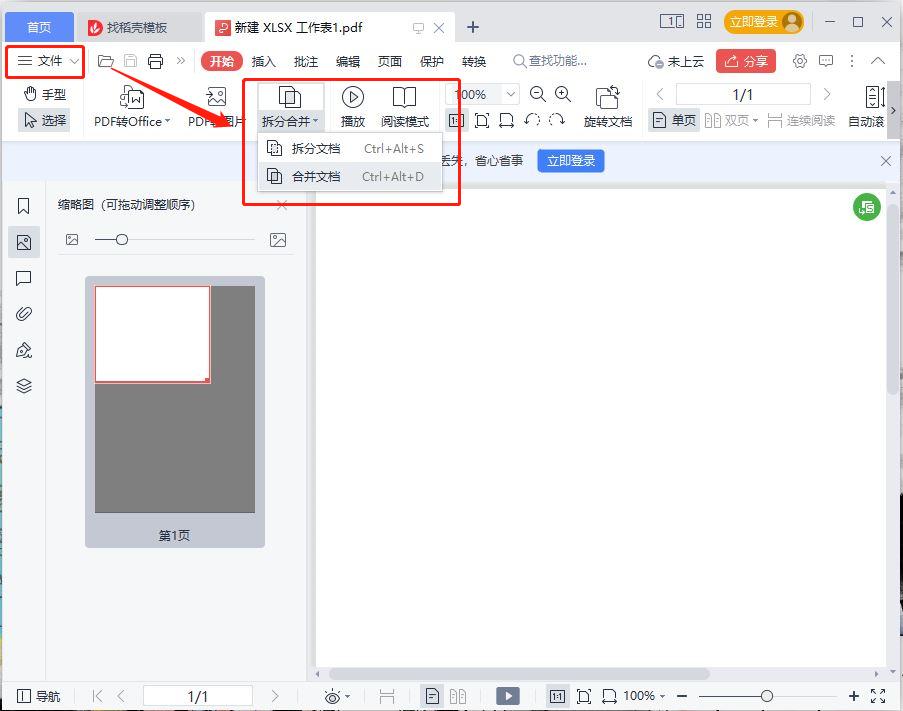This screenshot has height=711, width=903.
Task: Click the thumbnail size slider handle
Action: click(x=122, y=240)
